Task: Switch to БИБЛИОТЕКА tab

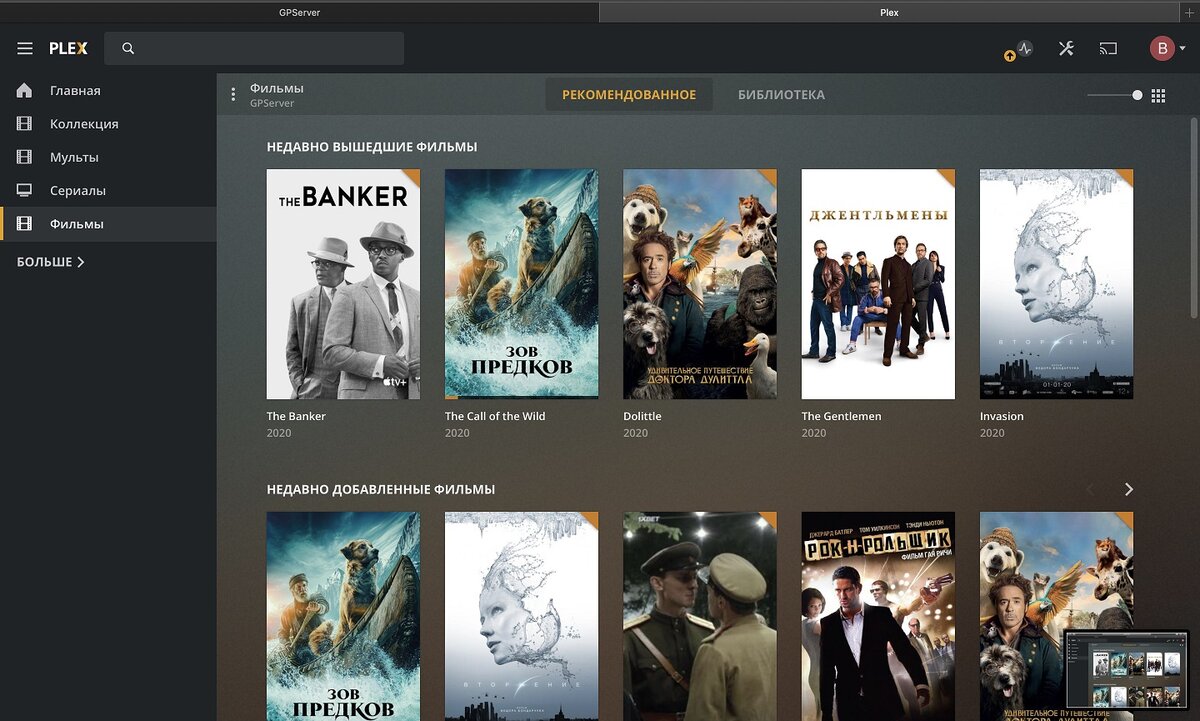Action: 781,95
